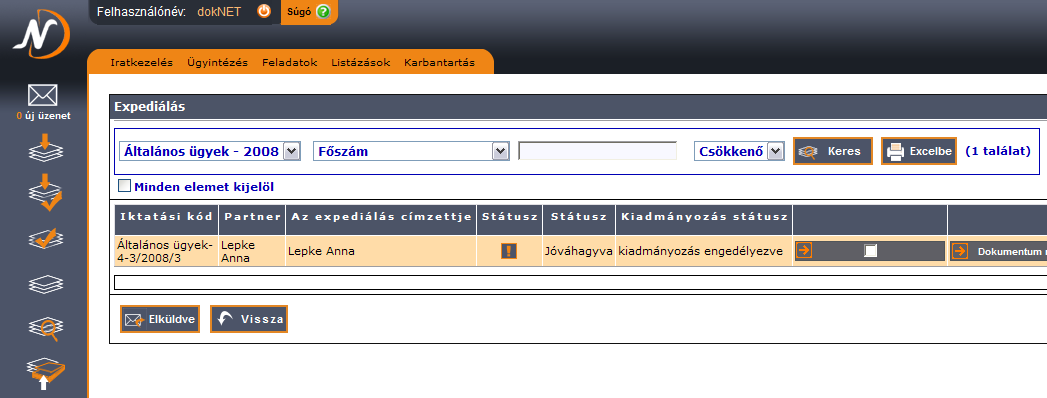Open the Feladatok menu

click(x=289, y=63)
